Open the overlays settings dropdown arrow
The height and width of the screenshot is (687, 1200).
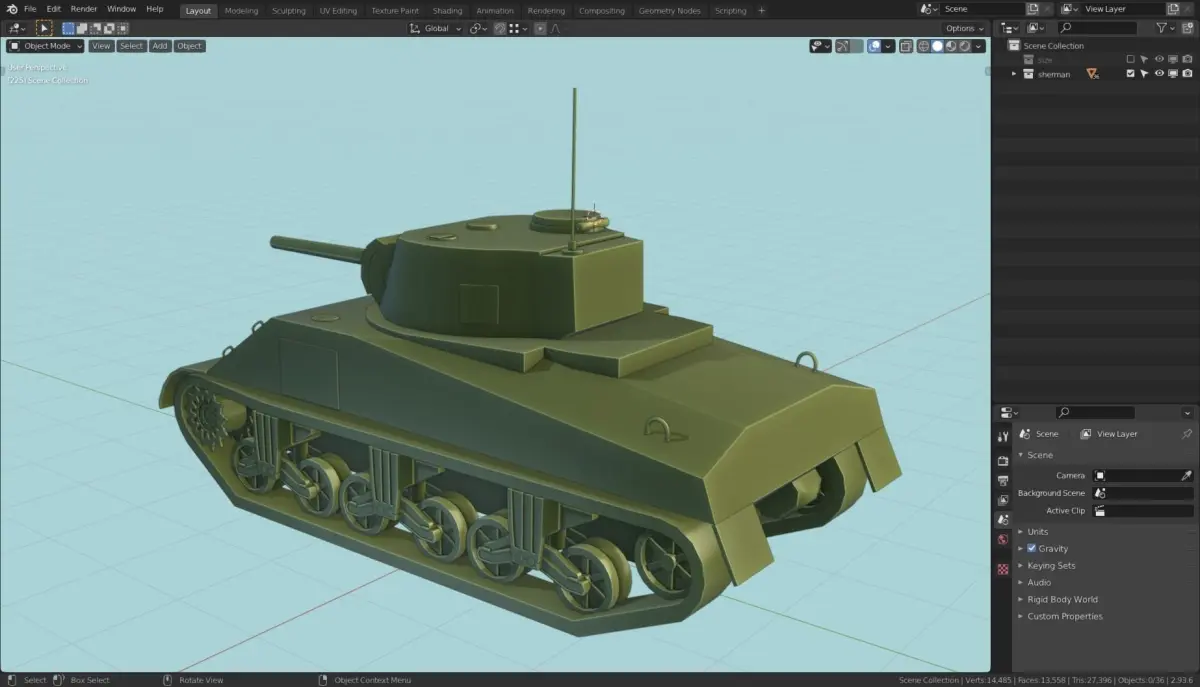point(888,46)
